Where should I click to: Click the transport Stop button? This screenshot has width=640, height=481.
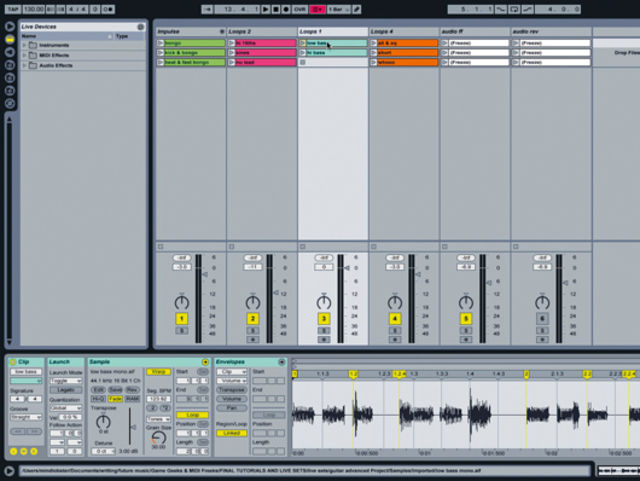(x=276, y=9)
